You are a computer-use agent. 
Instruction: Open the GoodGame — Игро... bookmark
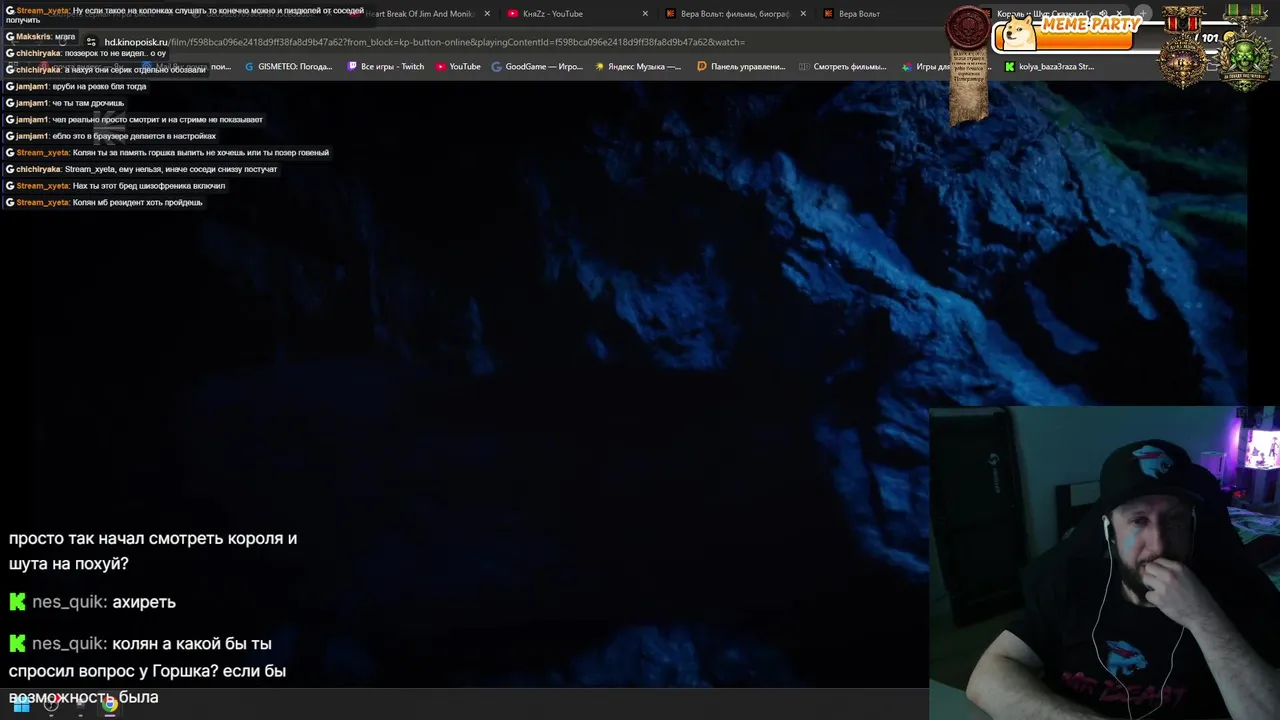click(x=537, y=67)
